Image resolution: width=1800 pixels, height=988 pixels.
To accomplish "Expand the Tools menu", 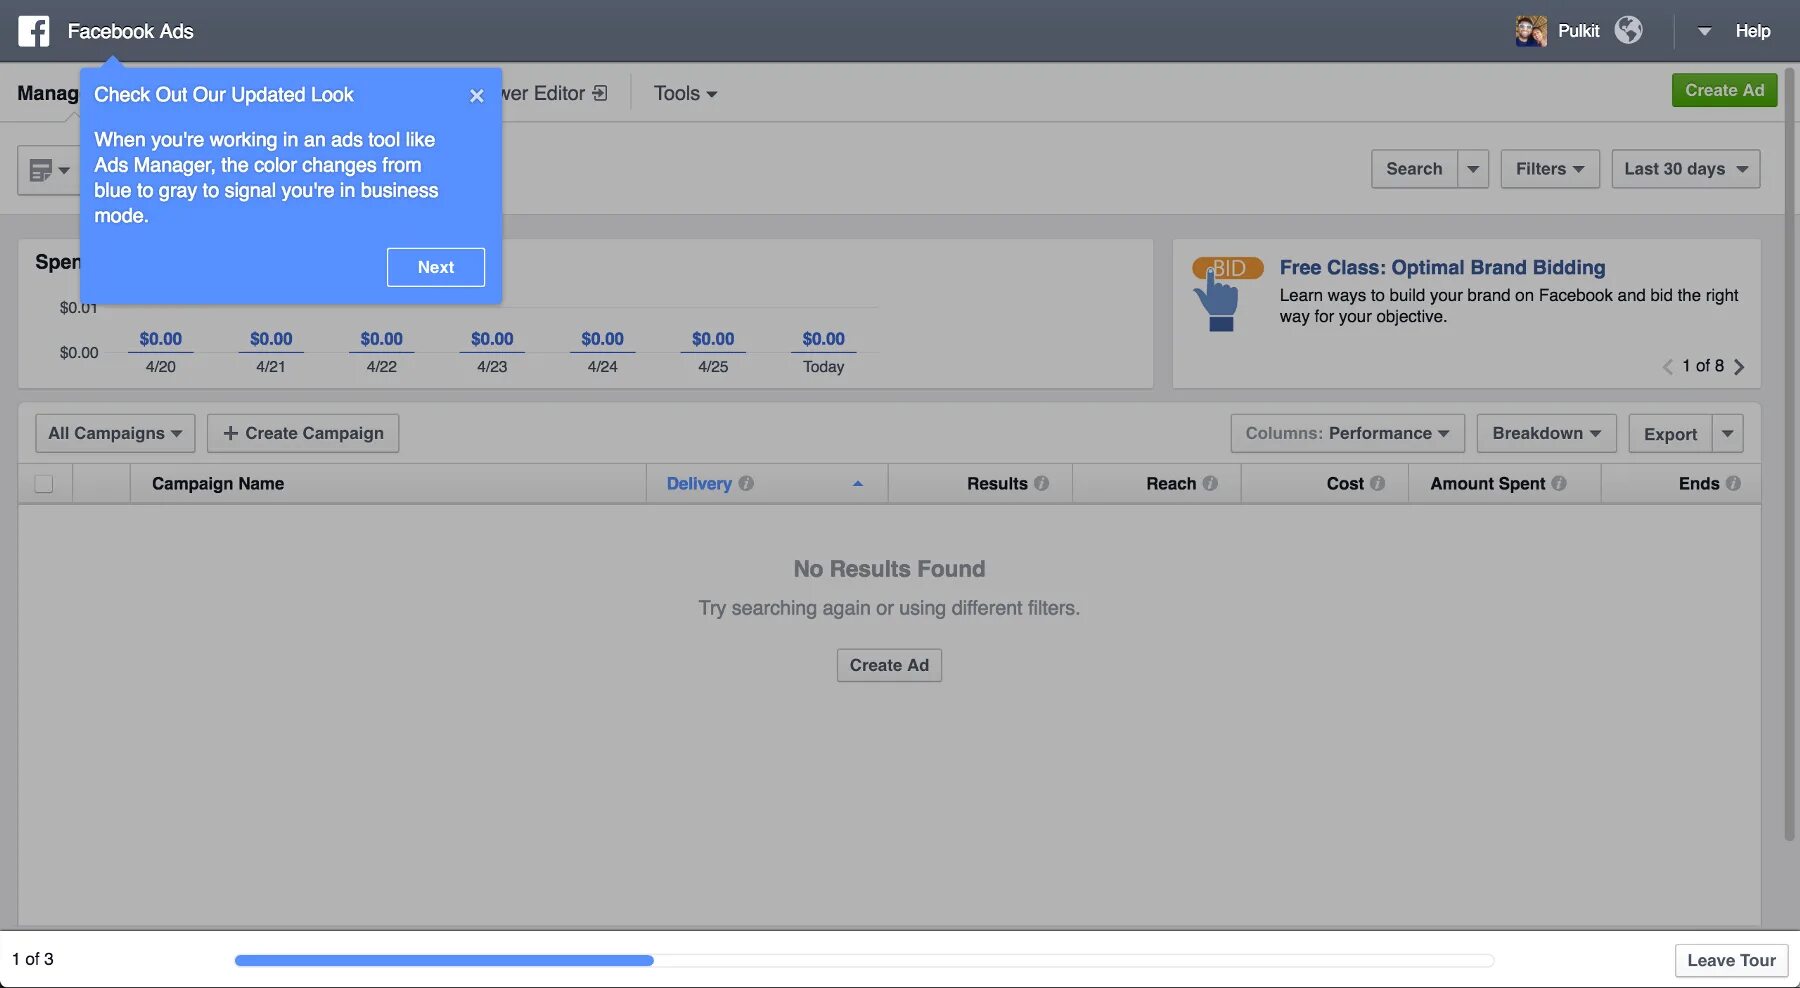I will [685, 93].
